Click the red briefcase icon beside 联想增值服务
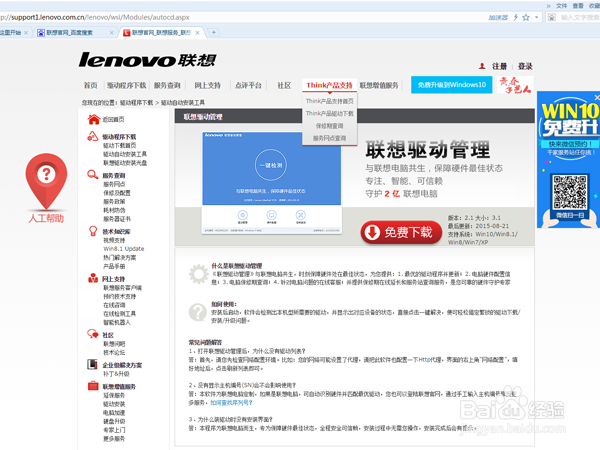600x450 pixels. click(93, 386)
